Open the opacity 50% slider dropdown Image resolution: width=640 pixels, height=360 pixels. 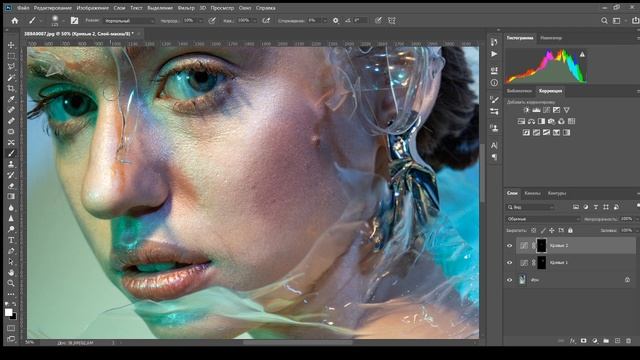click(x=200, y=21)
